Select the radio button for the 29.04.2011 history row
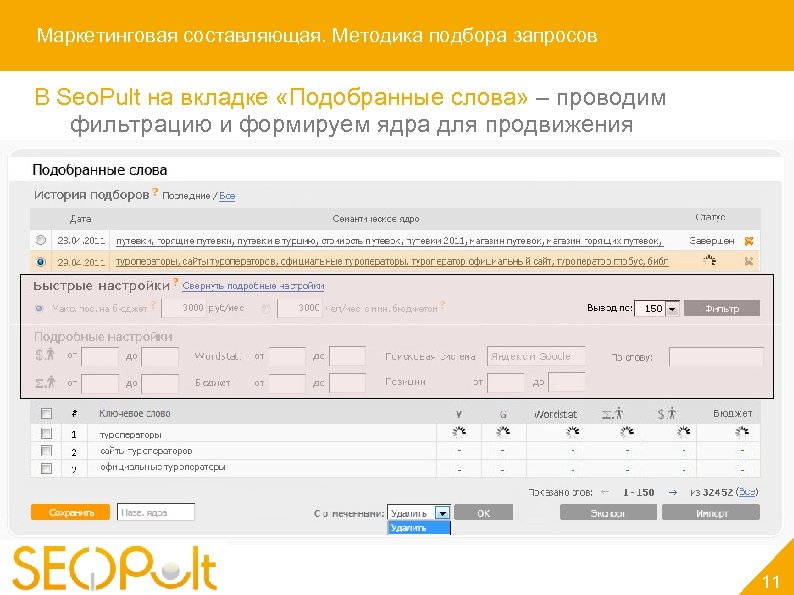Screen dimensions: 794x595 [x=41, y=261]
